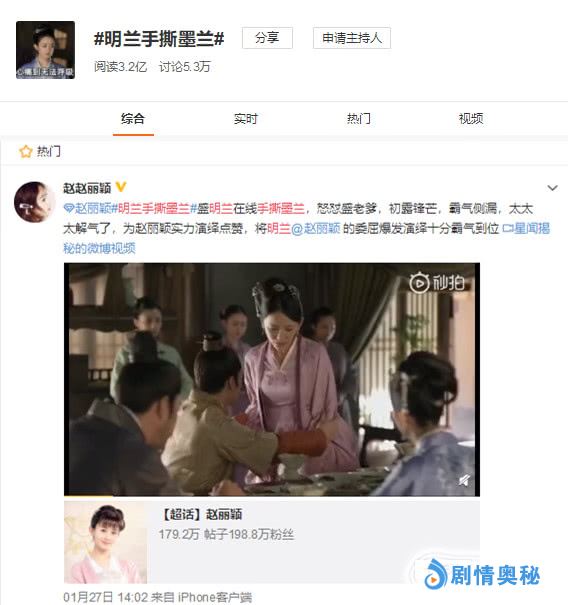
Task: Switch to the 综合 tab
Action: [133, 118]
